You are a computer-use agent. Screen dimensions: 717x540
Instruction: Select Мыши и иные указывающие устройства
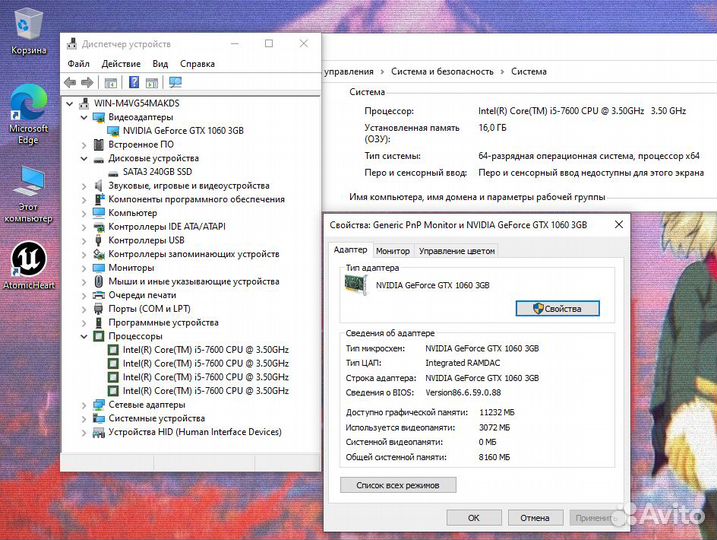(x=193, y=282)
